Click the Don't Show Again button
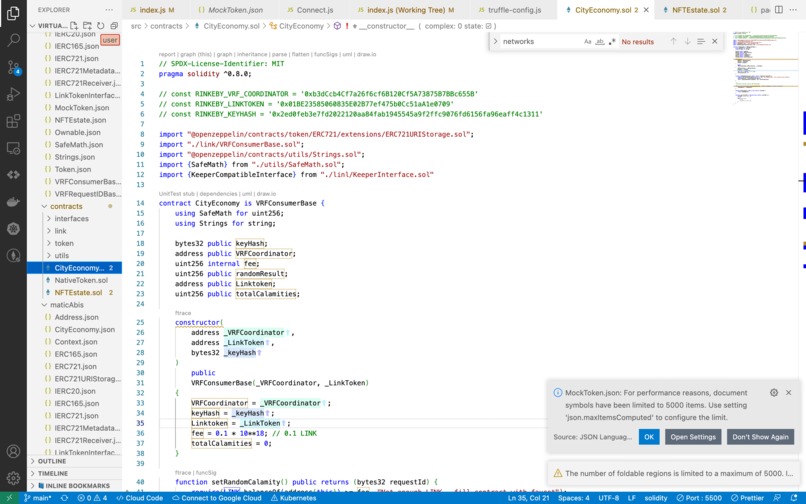 point(760,437)
